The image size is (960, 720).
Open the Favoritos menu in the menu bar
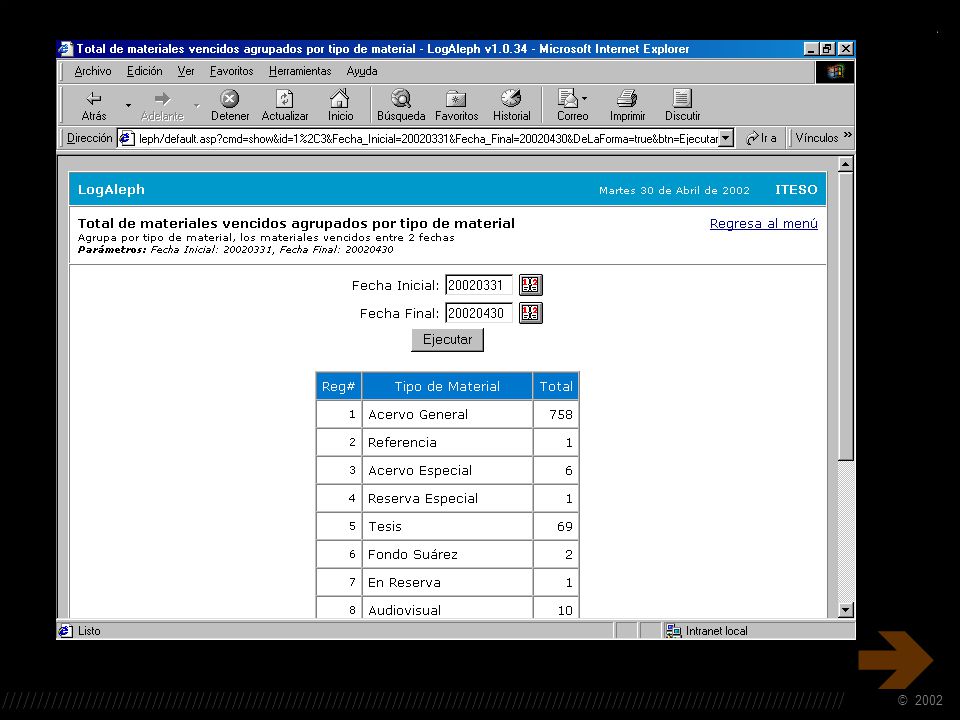(231, 71)
